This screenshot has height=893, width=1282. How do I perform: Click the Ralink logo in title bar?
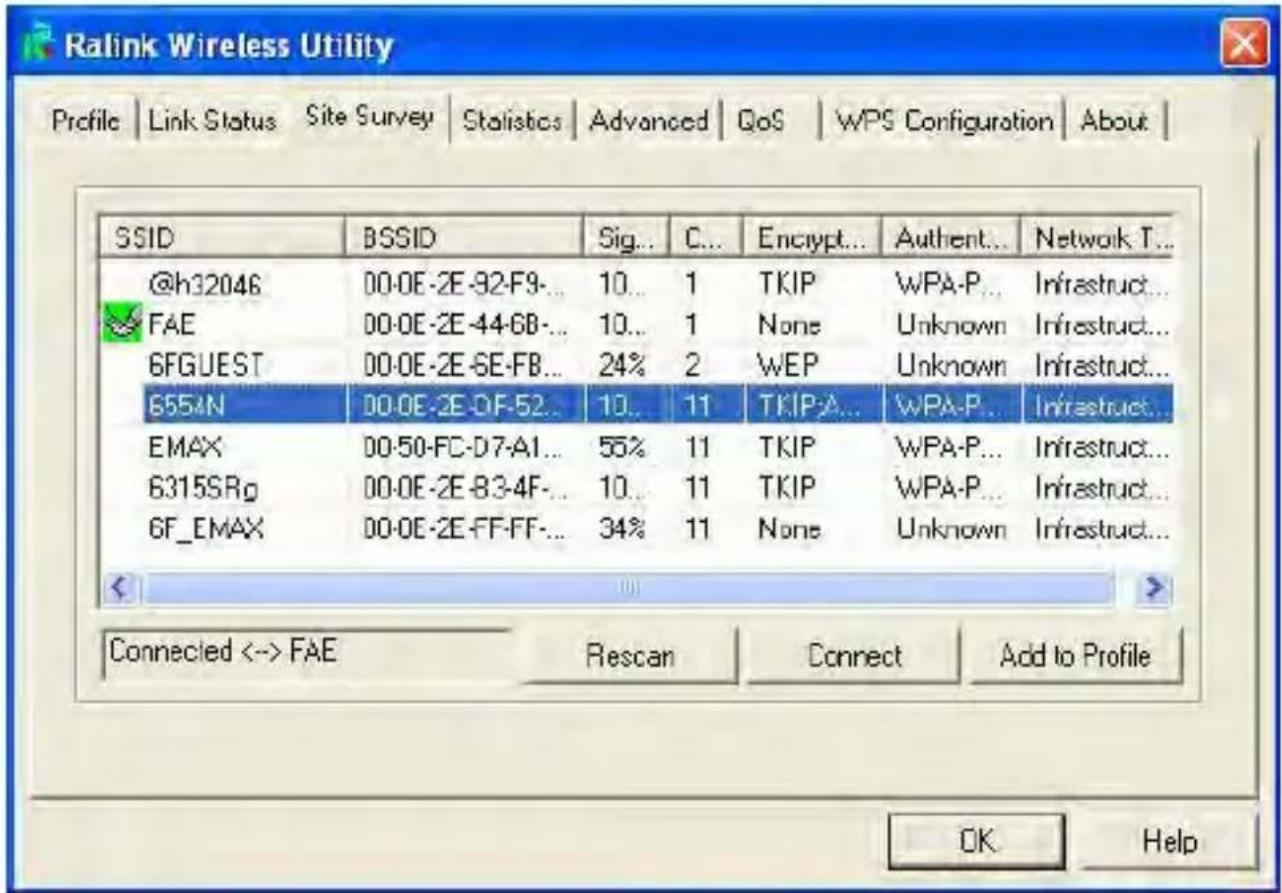click(36, 45)
